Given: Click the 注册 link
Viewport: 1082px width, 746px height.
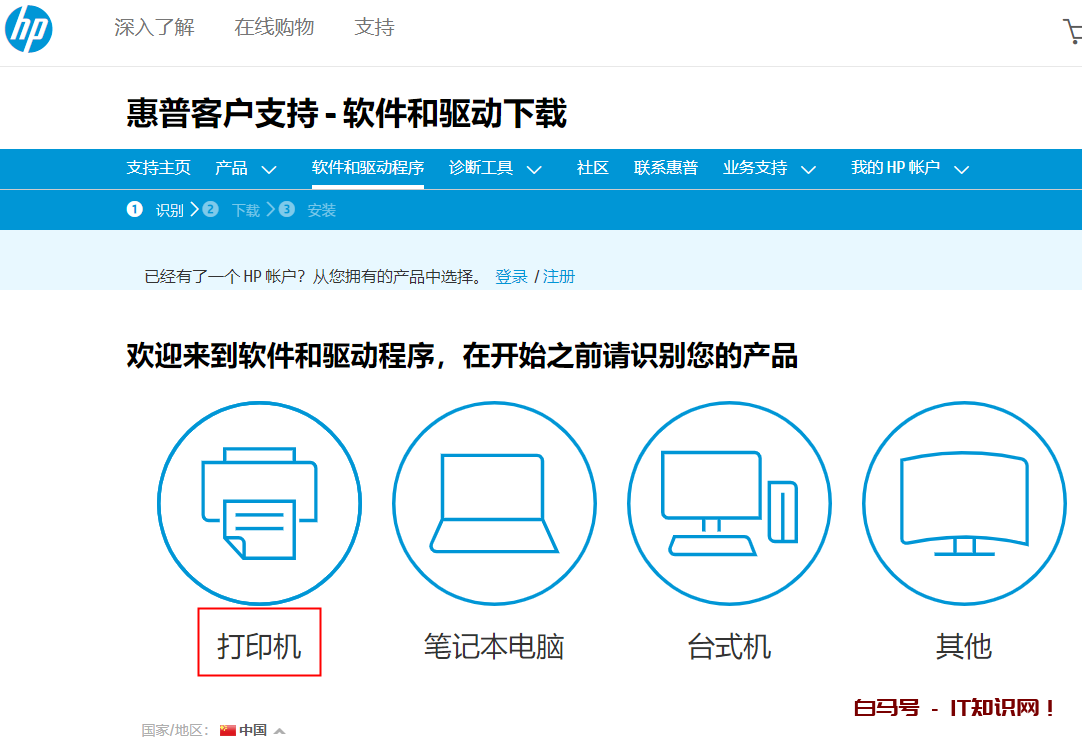Looking at the screenshot, I should click(x=559, y=277).
